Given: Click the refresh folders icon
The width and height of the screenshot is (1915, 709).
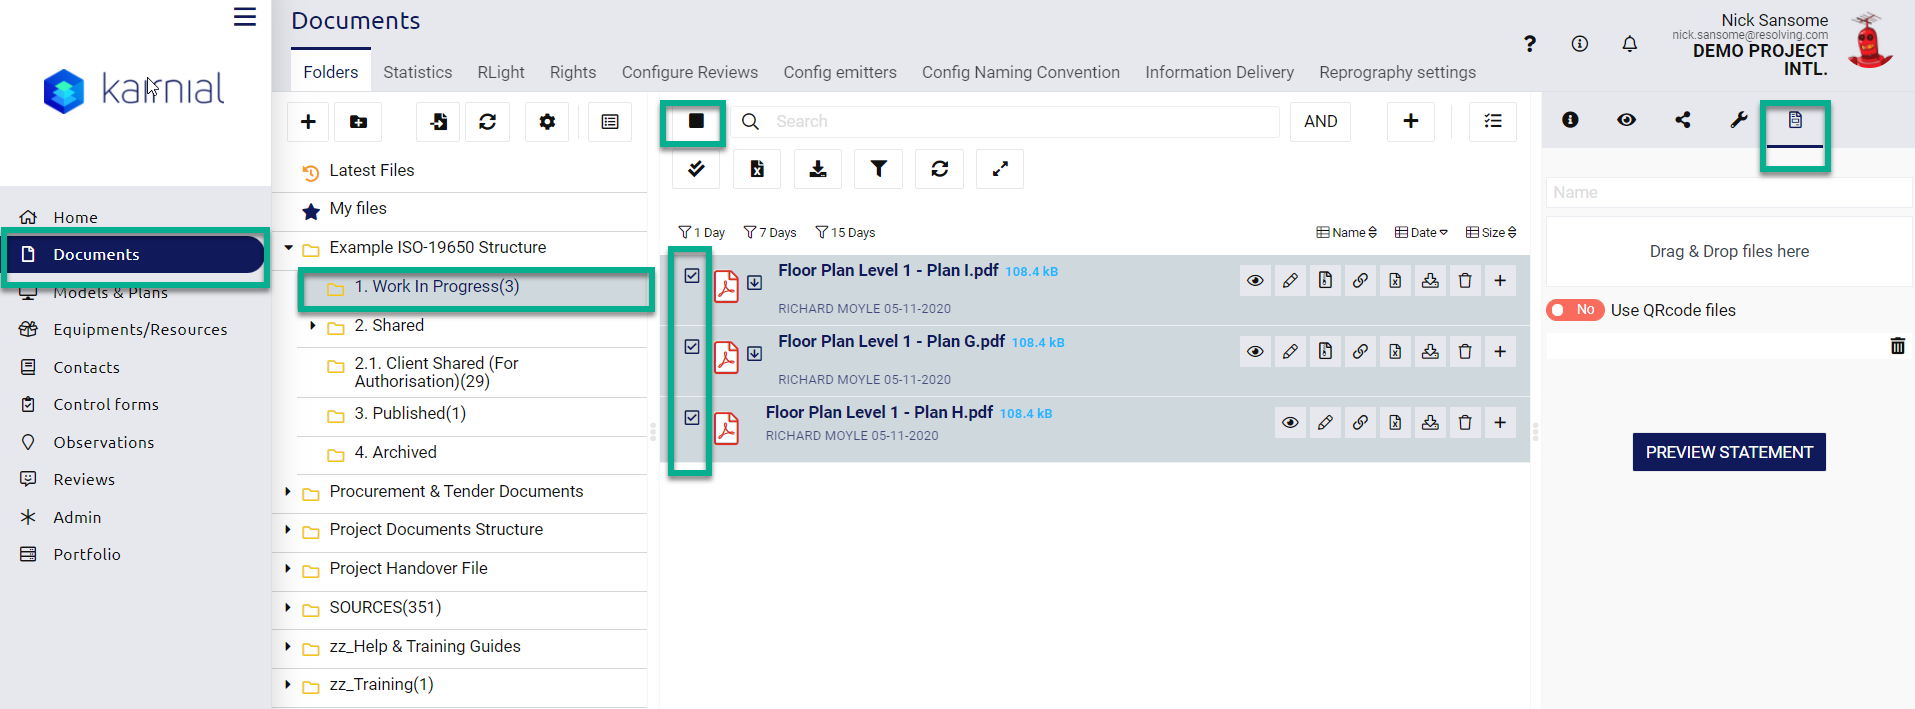Looking at the screenshot, I should [x=487, y=122].
